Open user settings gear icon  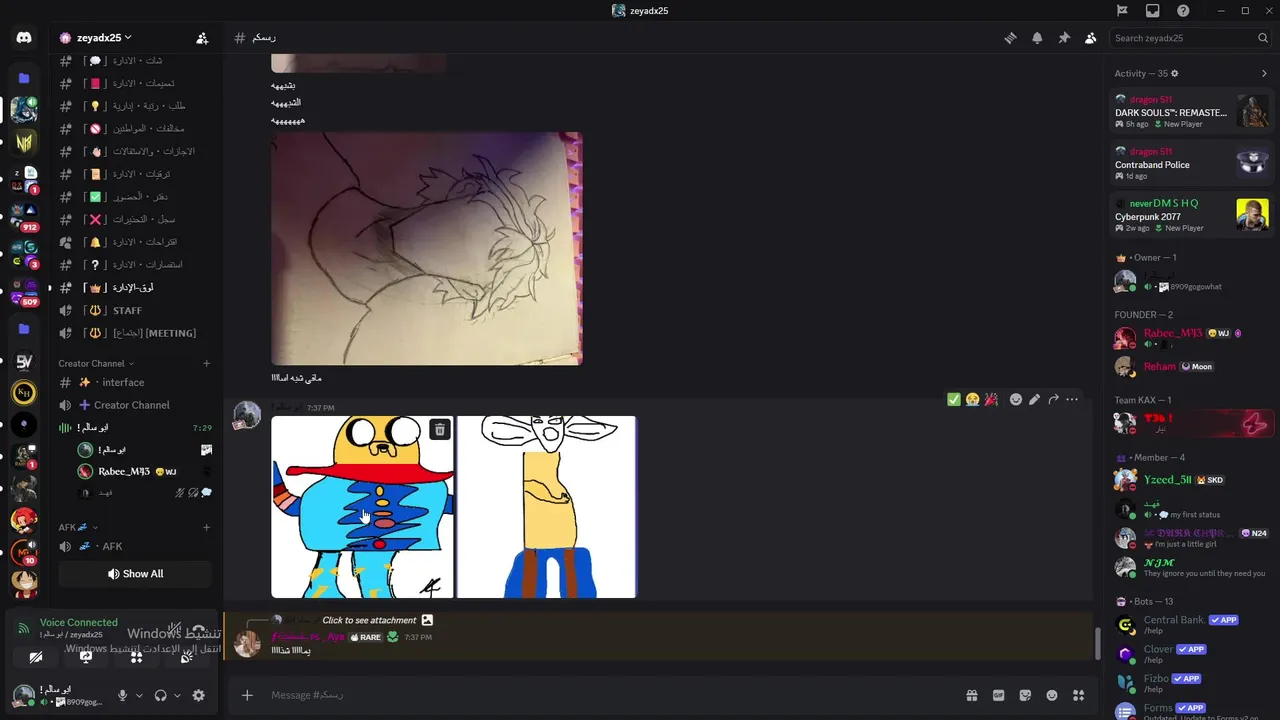coord(198,695)
